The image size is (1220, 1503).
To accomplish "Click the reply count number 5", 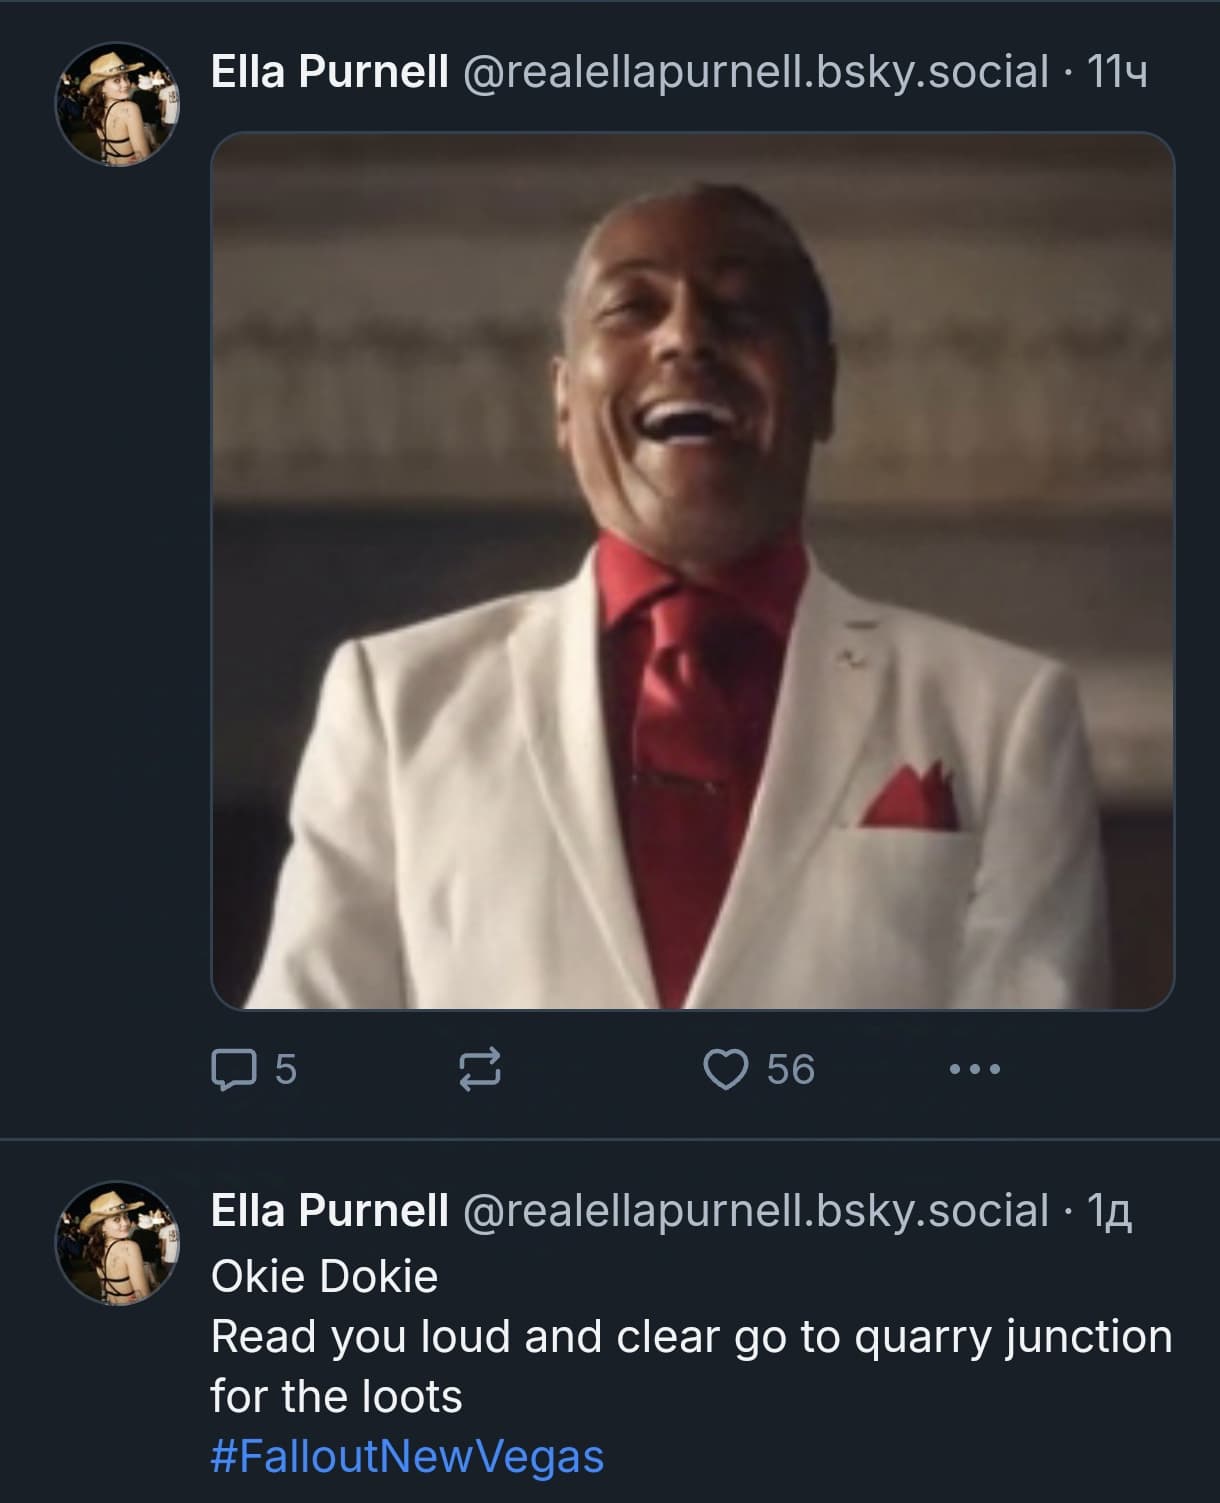I will pos(286,1069).
